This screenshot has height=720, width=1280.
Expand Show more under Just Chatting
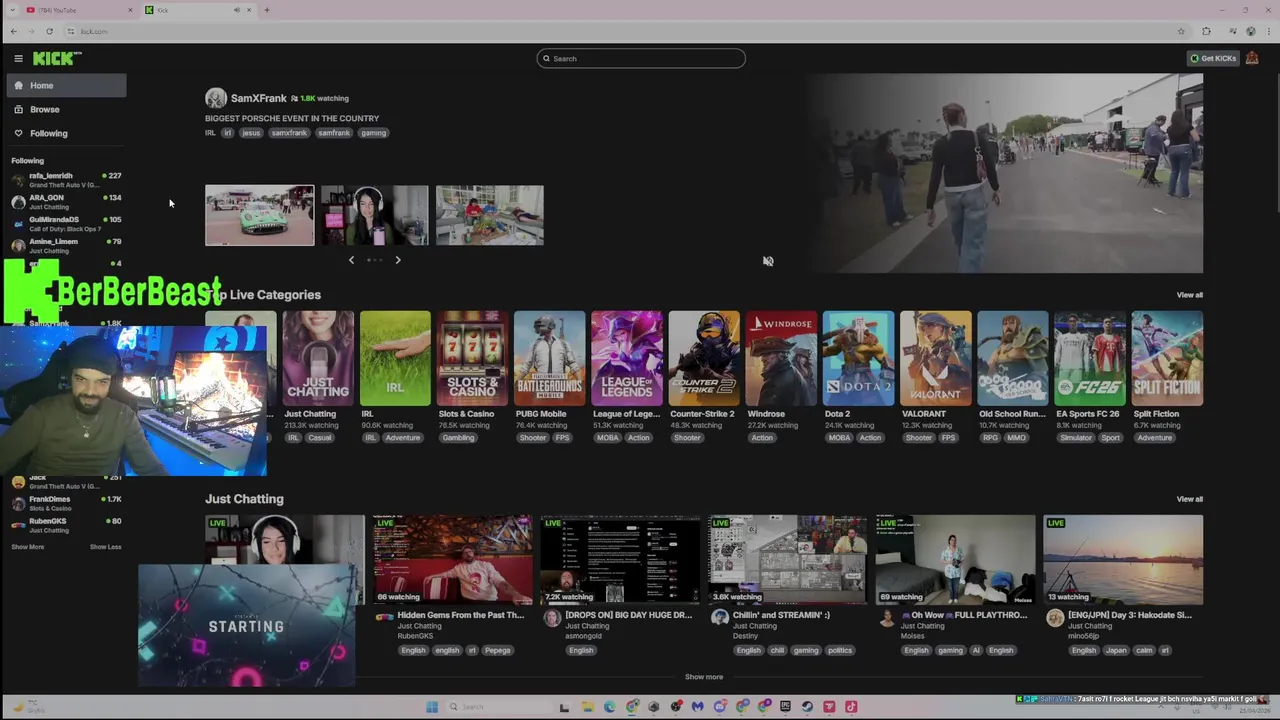(704, 677)
